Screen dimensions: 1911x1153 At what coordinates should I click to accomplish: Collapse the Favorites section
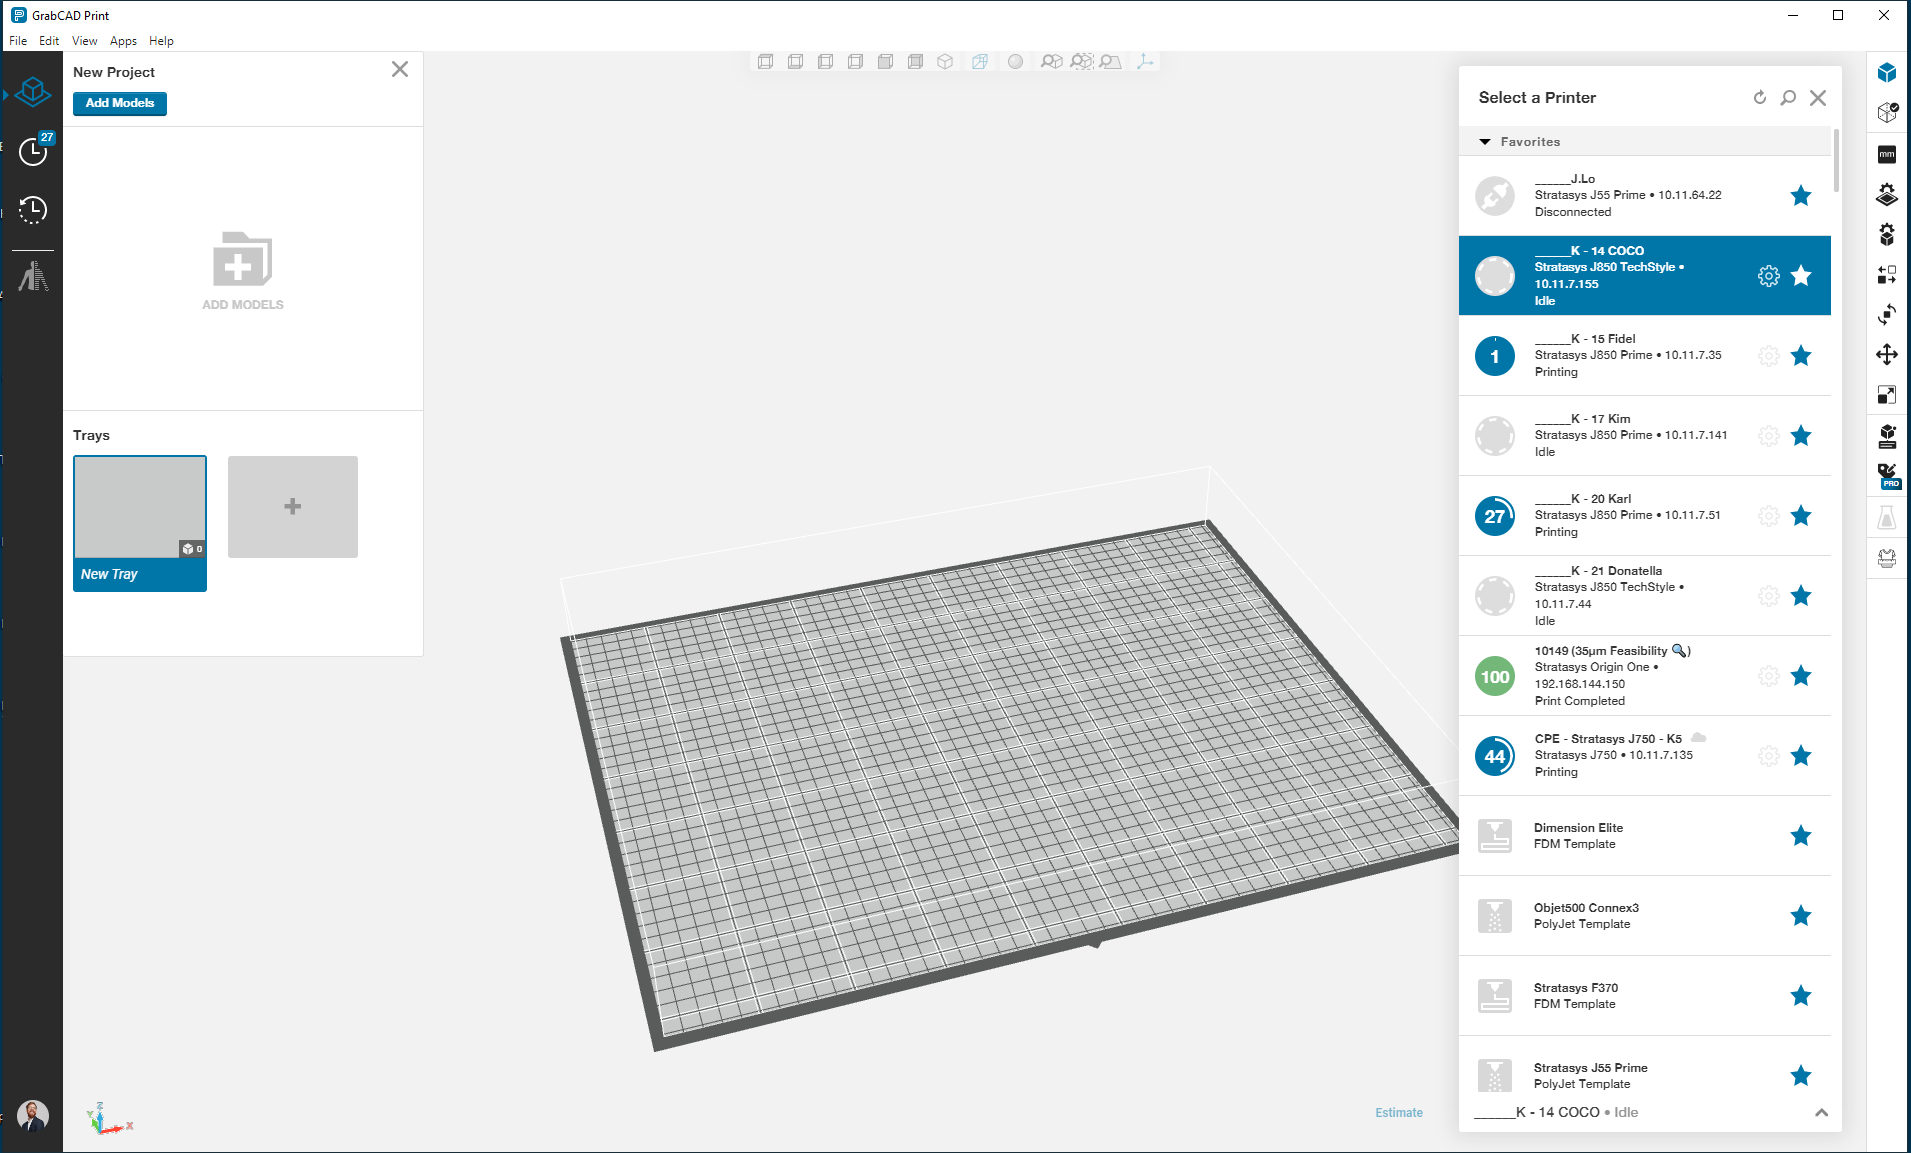pos(1485,142)
